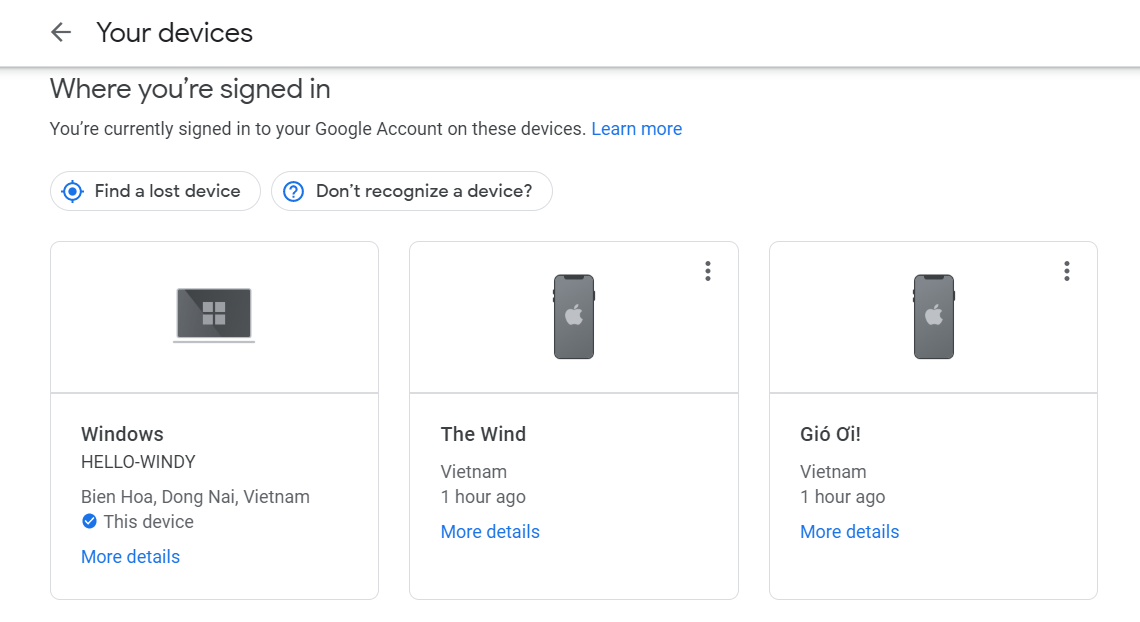The height and width of the screenshot is (622, 1140).
Task: Click The Wind device name
Action: 483,434
